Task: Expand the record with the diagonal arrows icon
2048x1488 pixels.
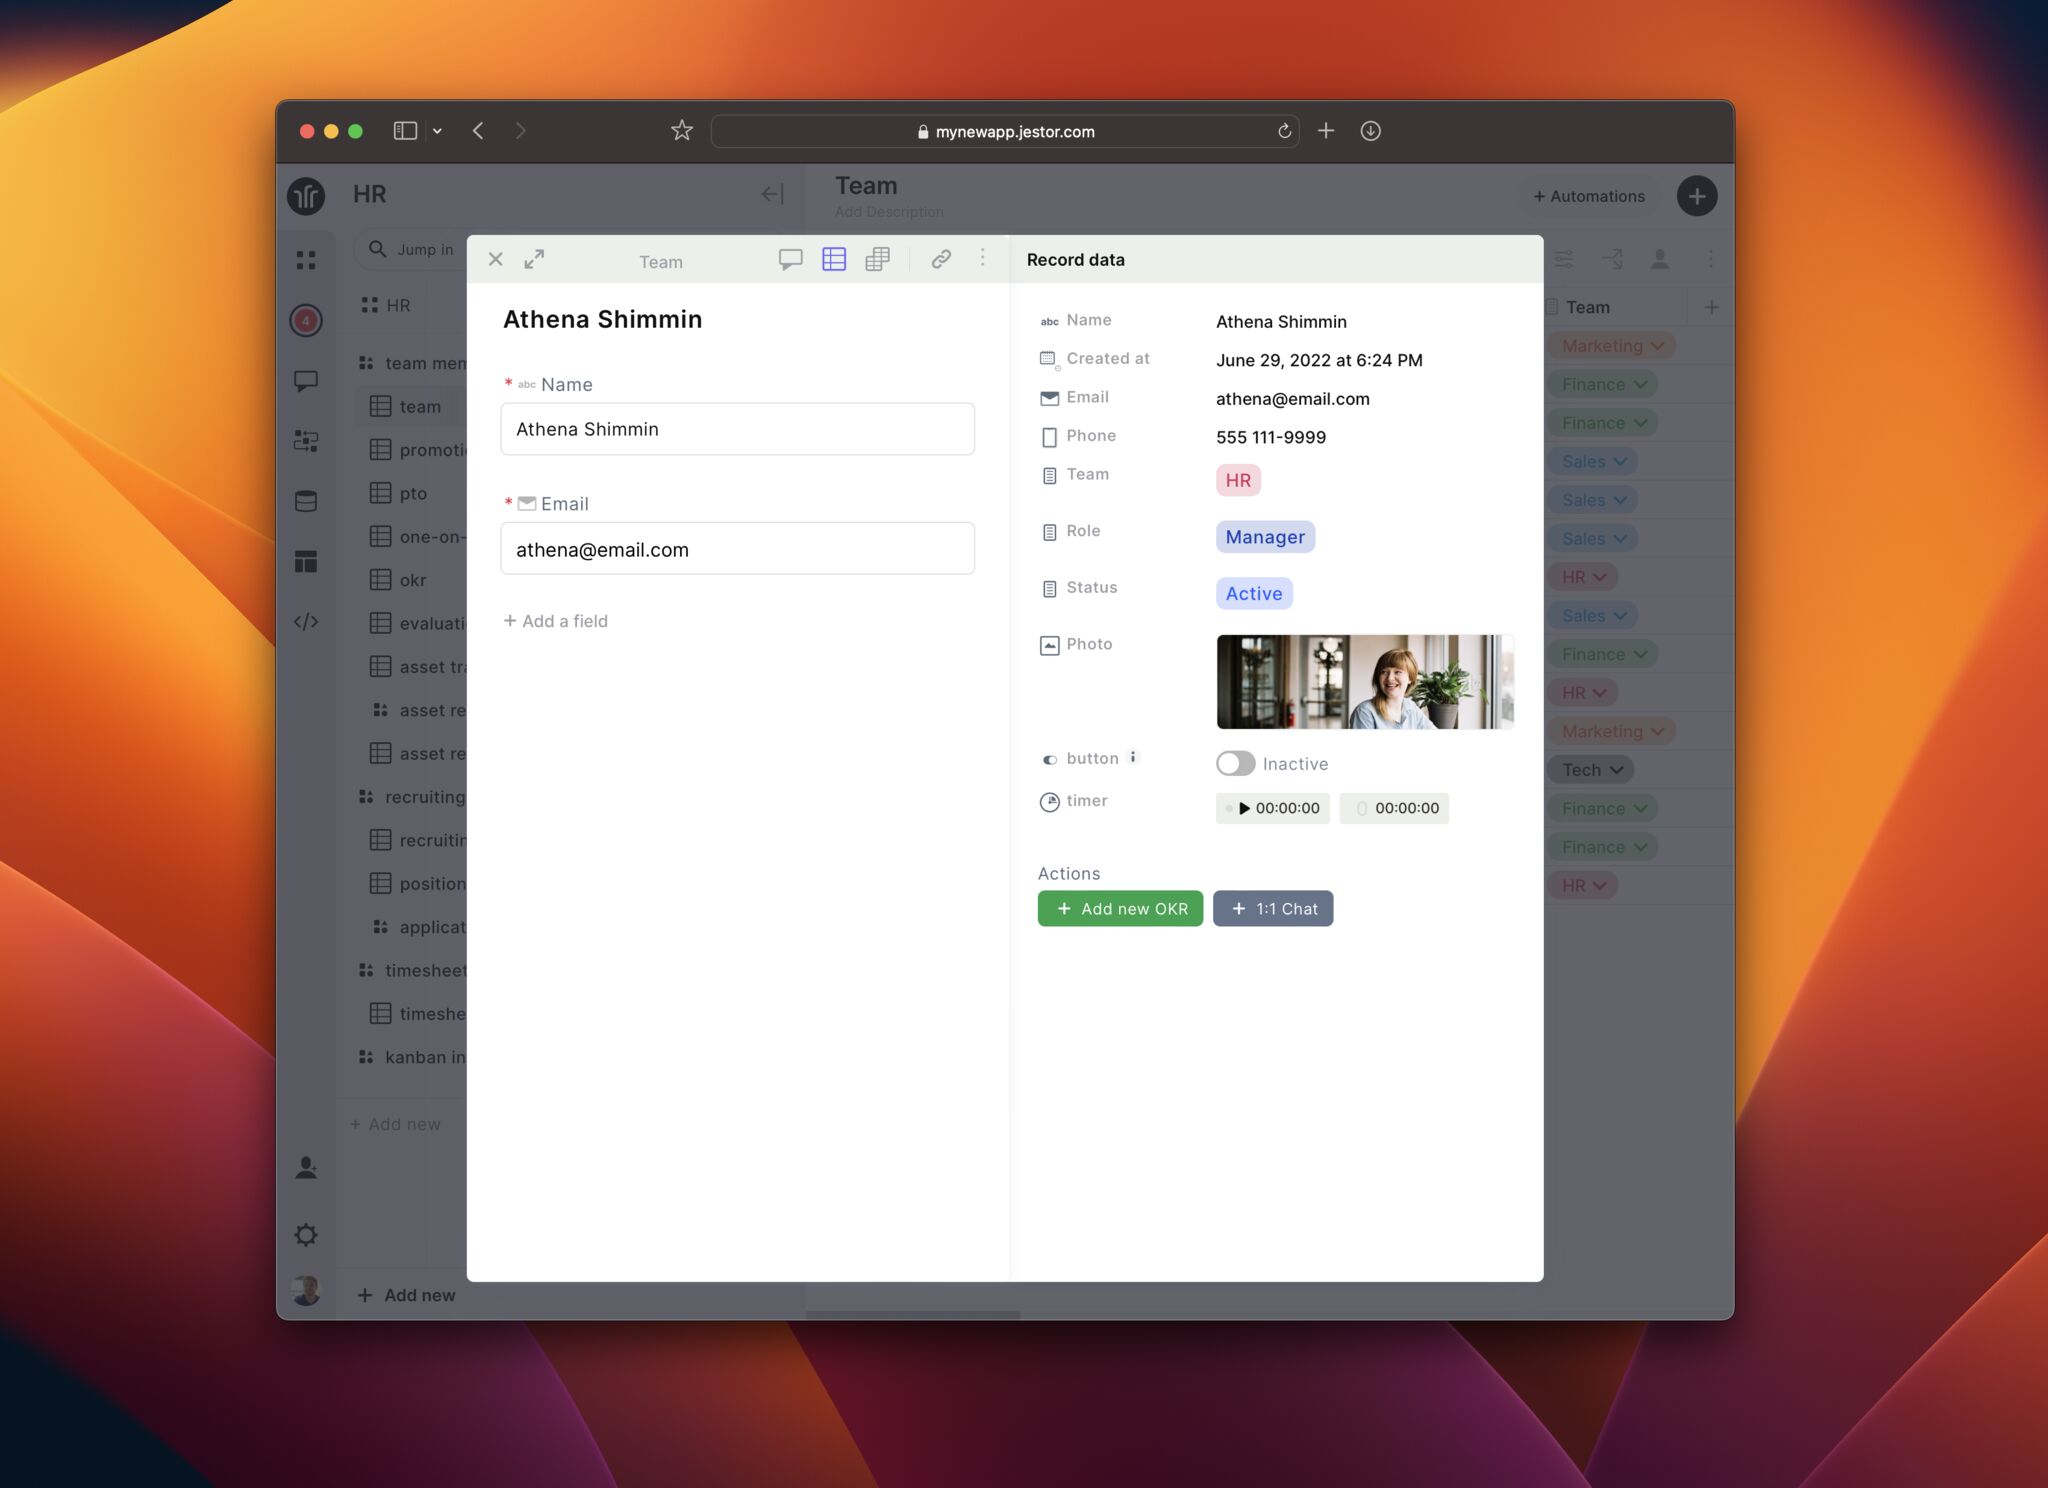Action: 535,260
